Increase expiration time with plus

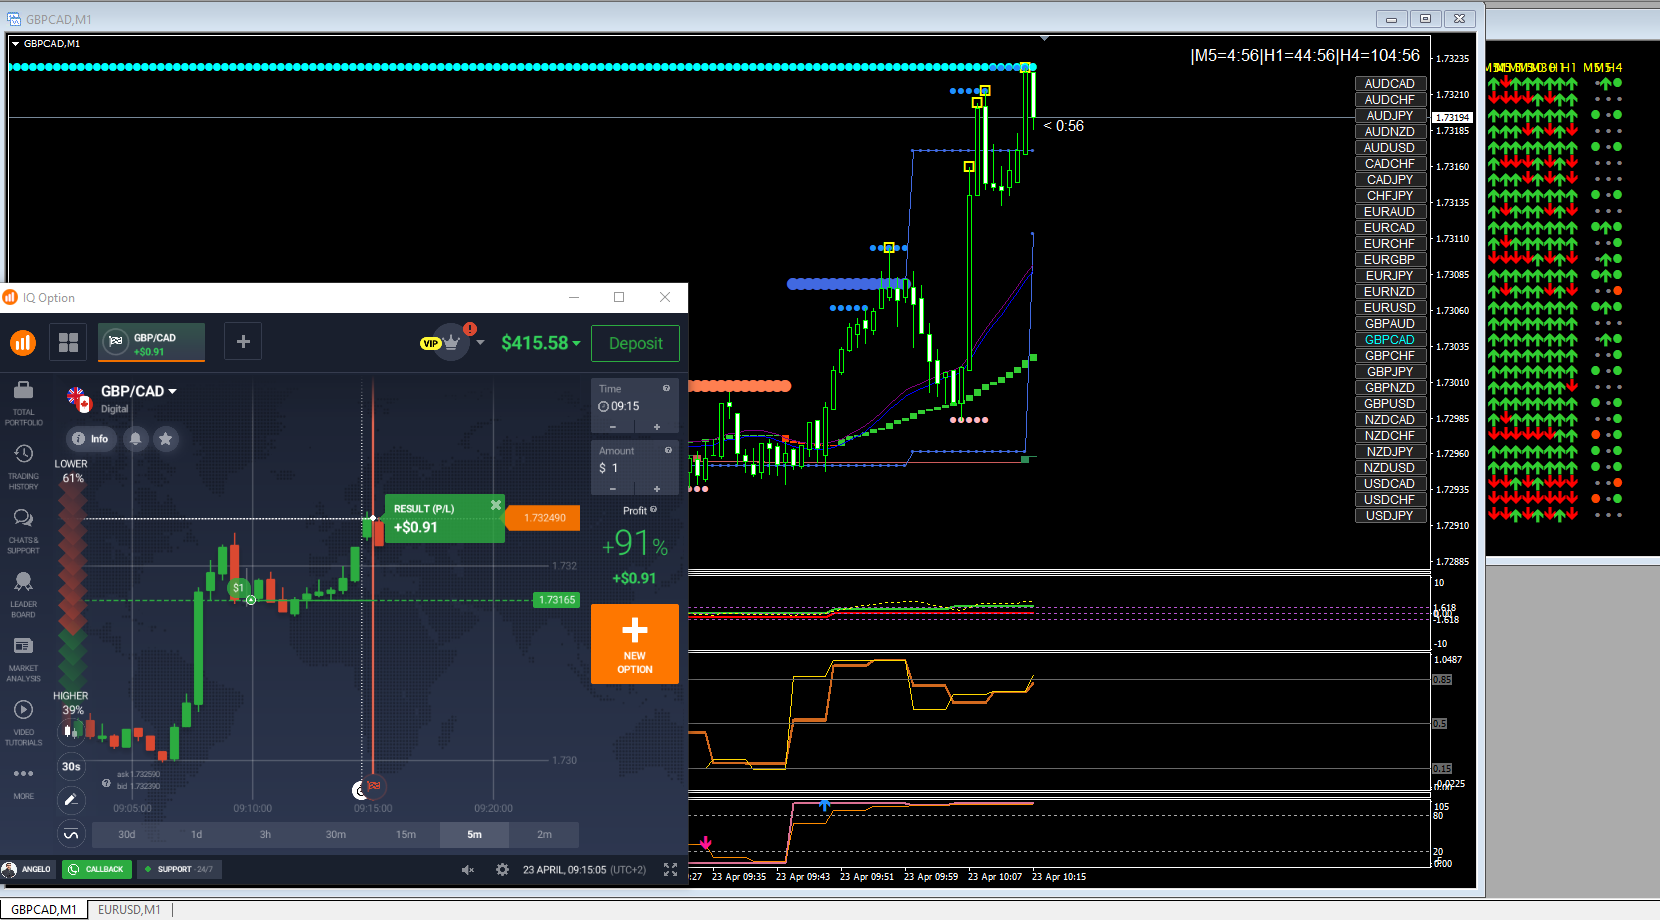point(656,427)
